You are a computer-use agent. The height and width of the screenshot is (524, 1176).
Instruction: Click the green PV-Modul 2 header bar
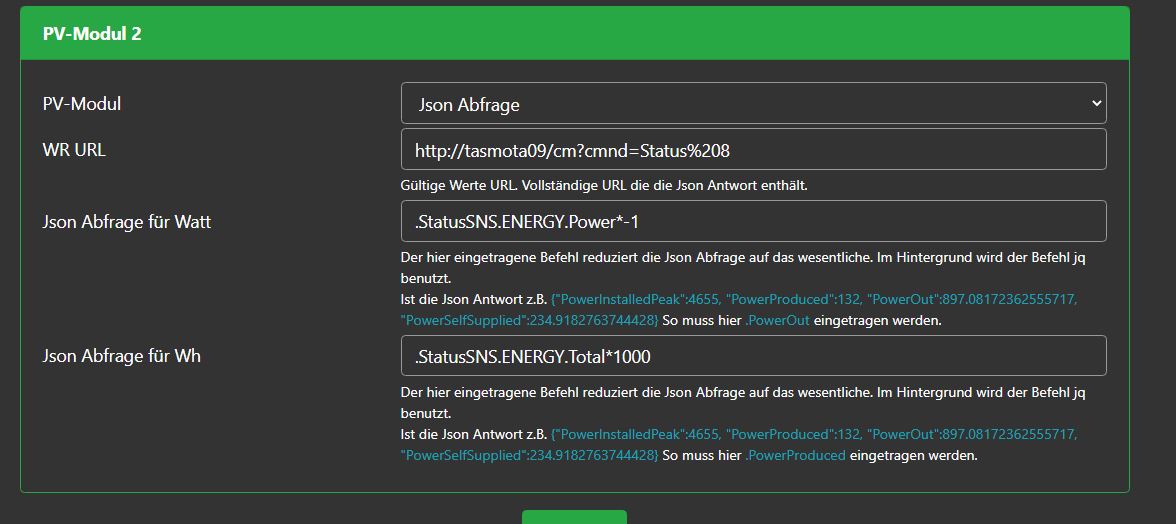coord(574,34)
